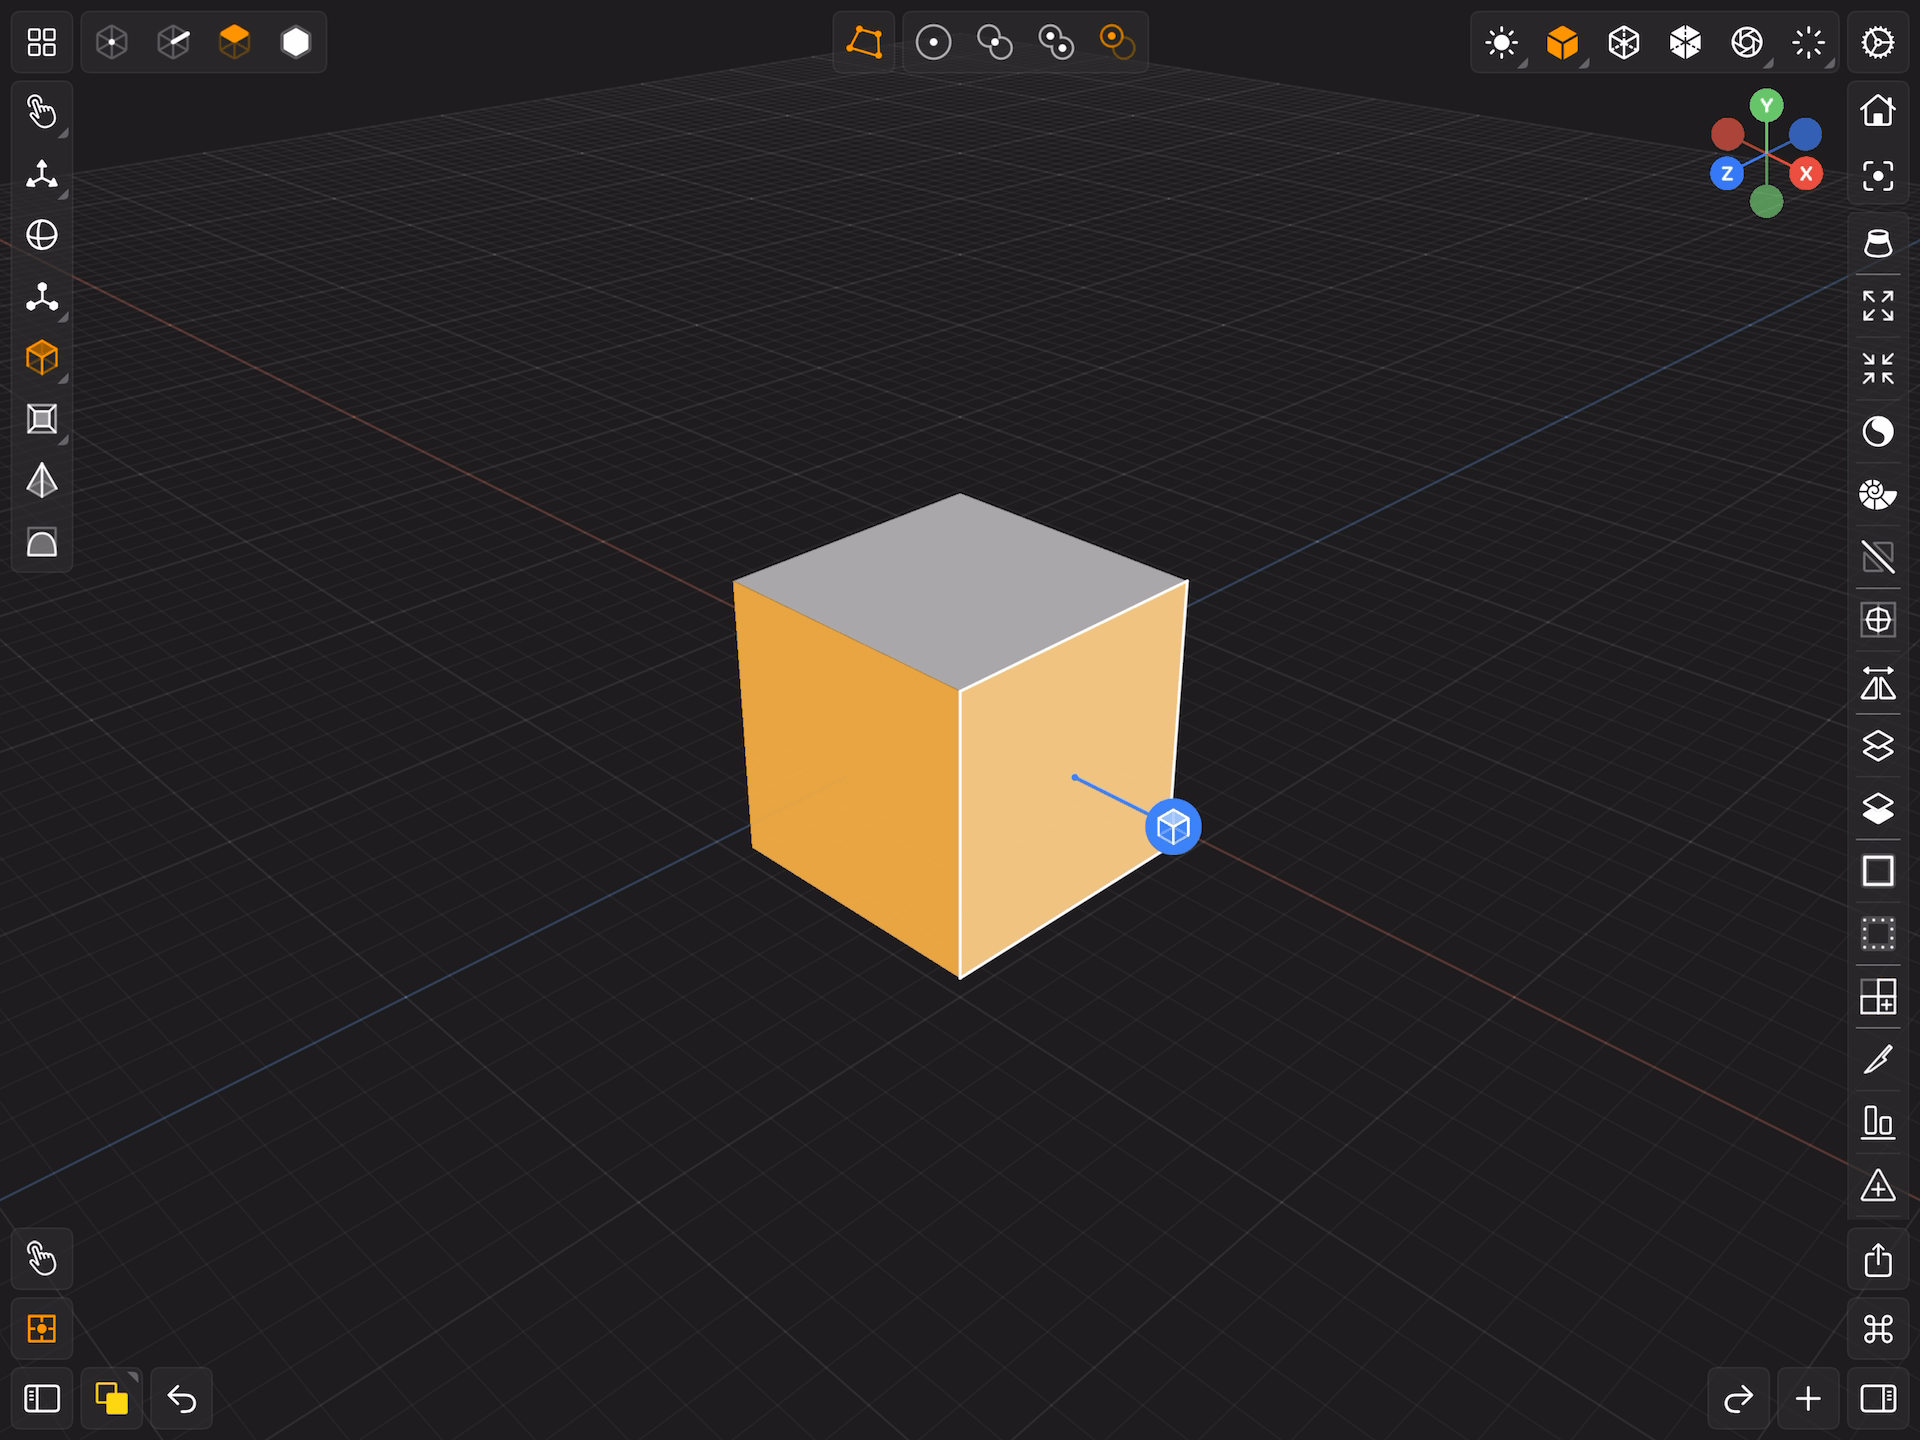
Task: Click the crosshair-in-square center icon
Action: pos(1878,620)
